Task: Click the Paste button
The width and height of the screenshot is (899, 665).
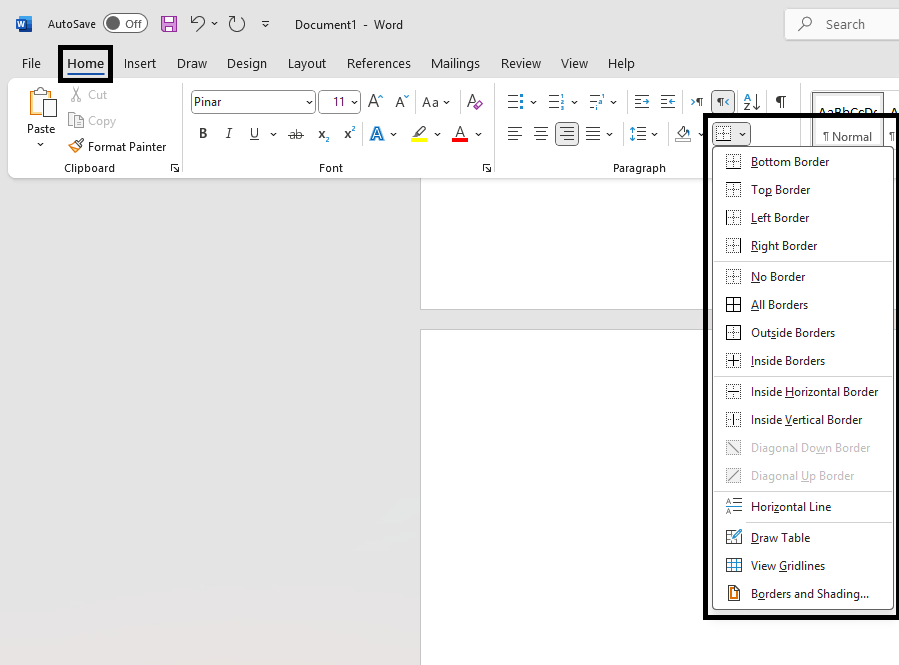Action: tap(41, 129)
